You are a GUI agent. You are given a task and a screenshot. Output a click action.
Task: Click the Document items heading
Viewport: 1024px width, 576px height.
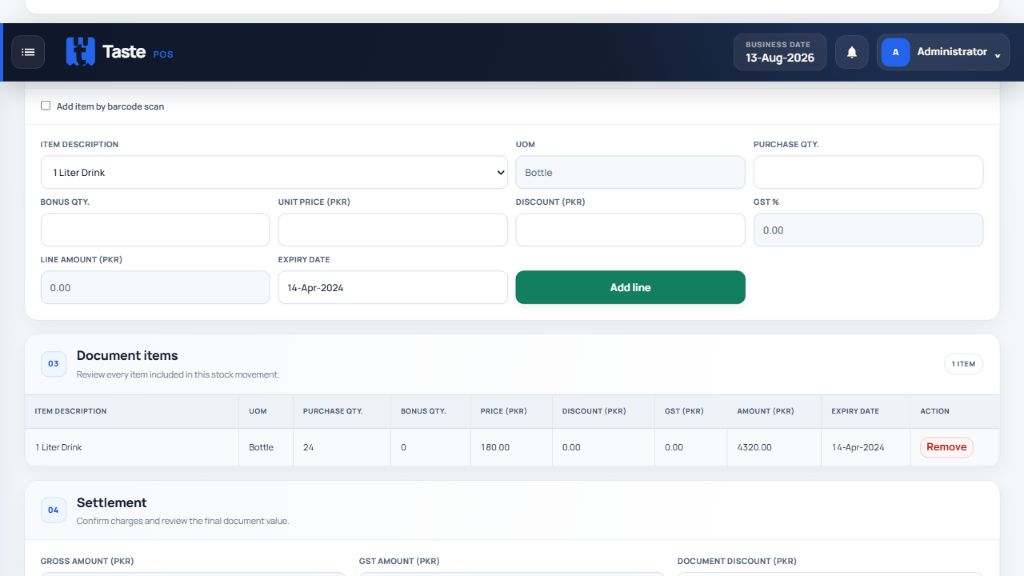pyautogui.click(x=127, y=355)
